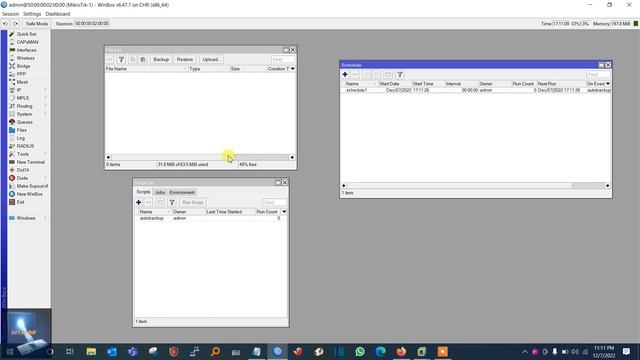Click the filter icon in Script List
This screenshot has height=360, width=640.
click(x=172, y=202)
